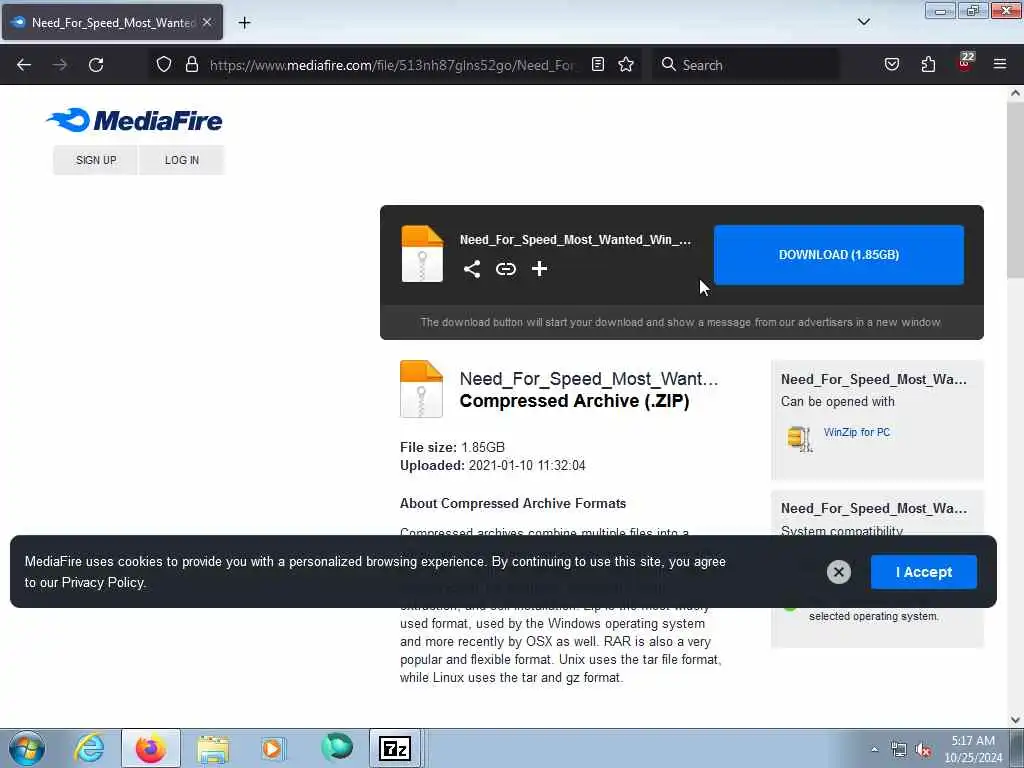Screen dimensions: 1024x768
Task: Click the ZIP icon beside Compressed Archive heading
Action: [x=421, y=389]
